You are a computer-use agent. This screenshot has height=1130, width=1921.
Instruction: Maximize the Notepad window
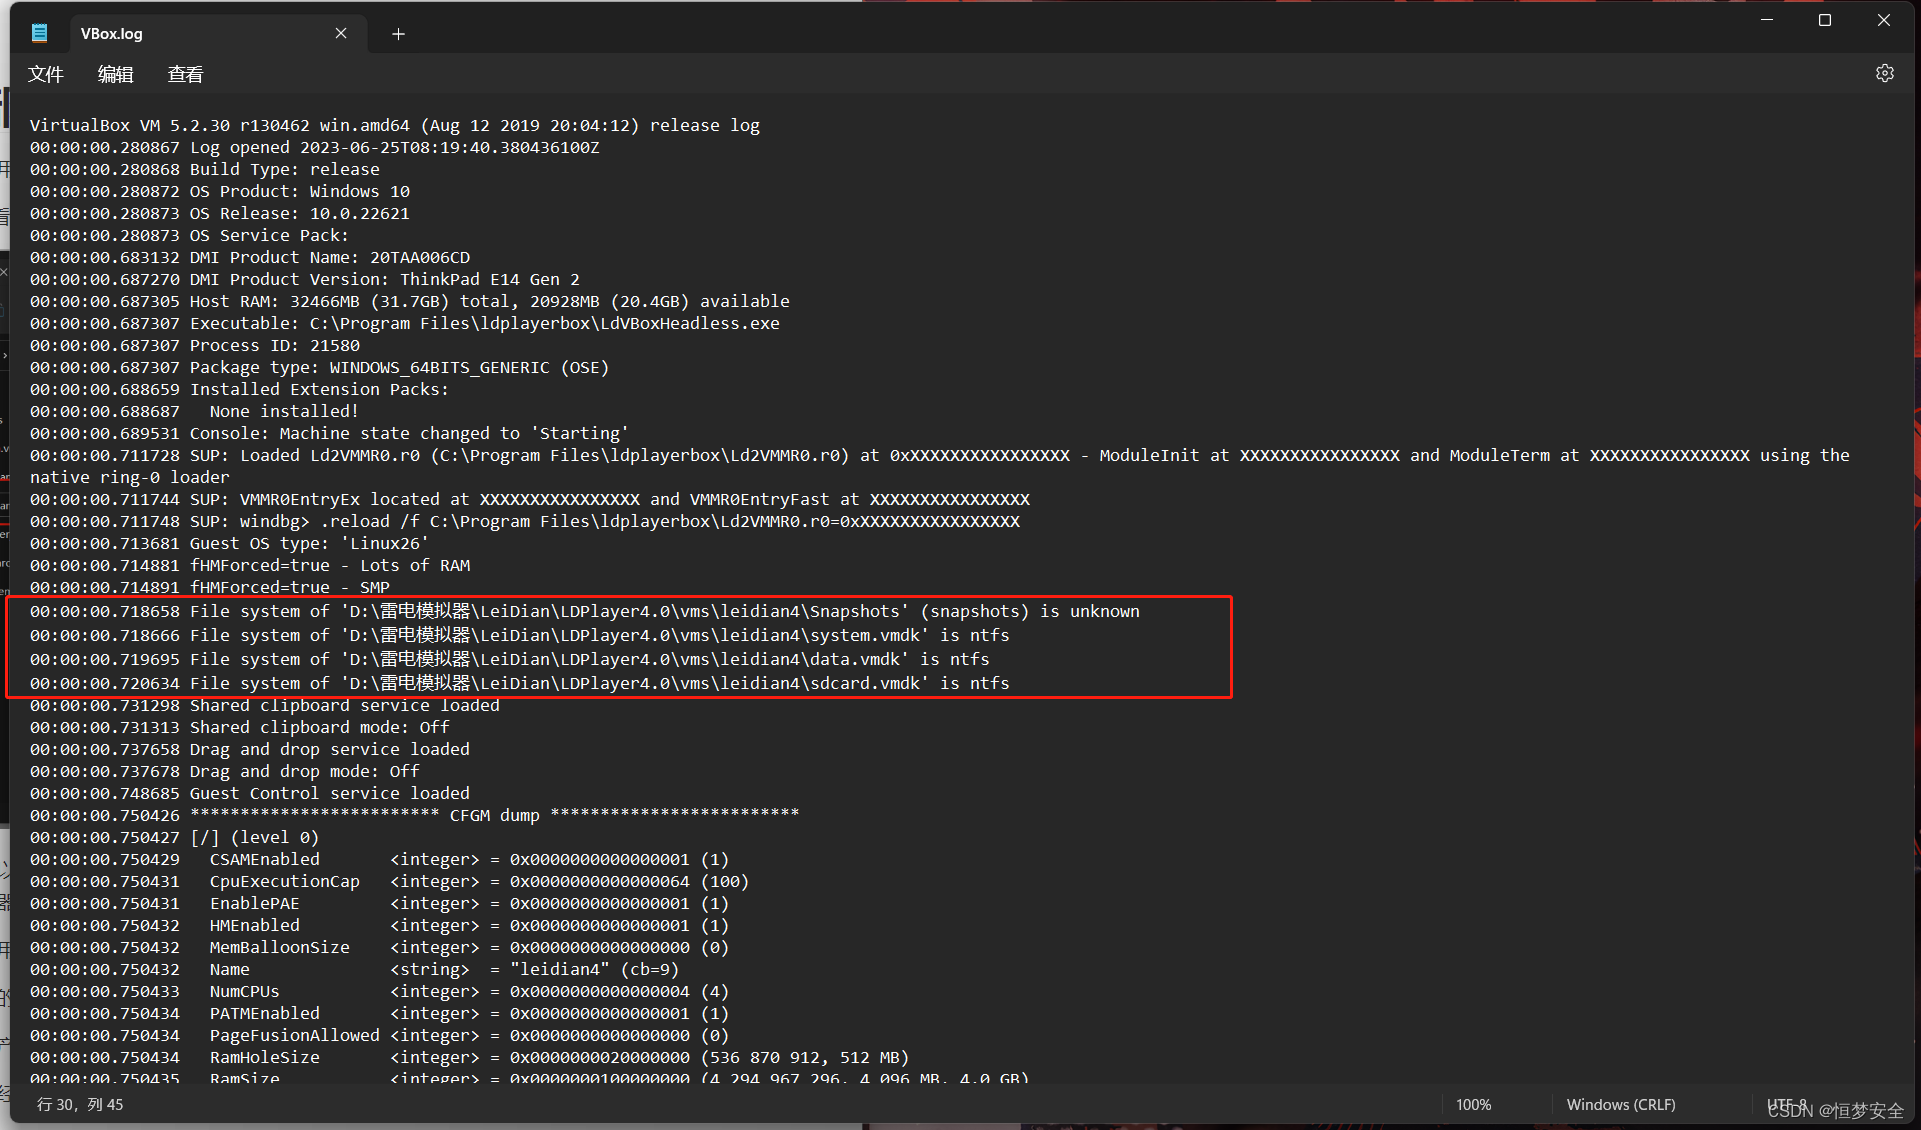coord(1825,20)
